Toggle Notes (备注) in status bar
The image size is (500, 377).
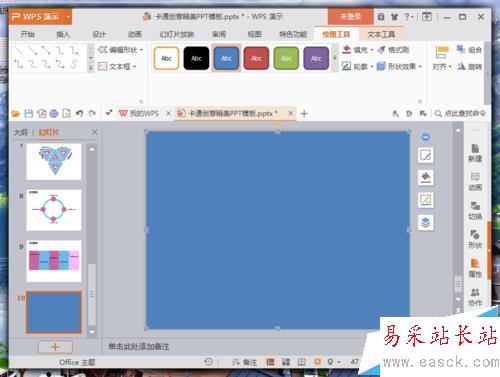coord(245,362)
